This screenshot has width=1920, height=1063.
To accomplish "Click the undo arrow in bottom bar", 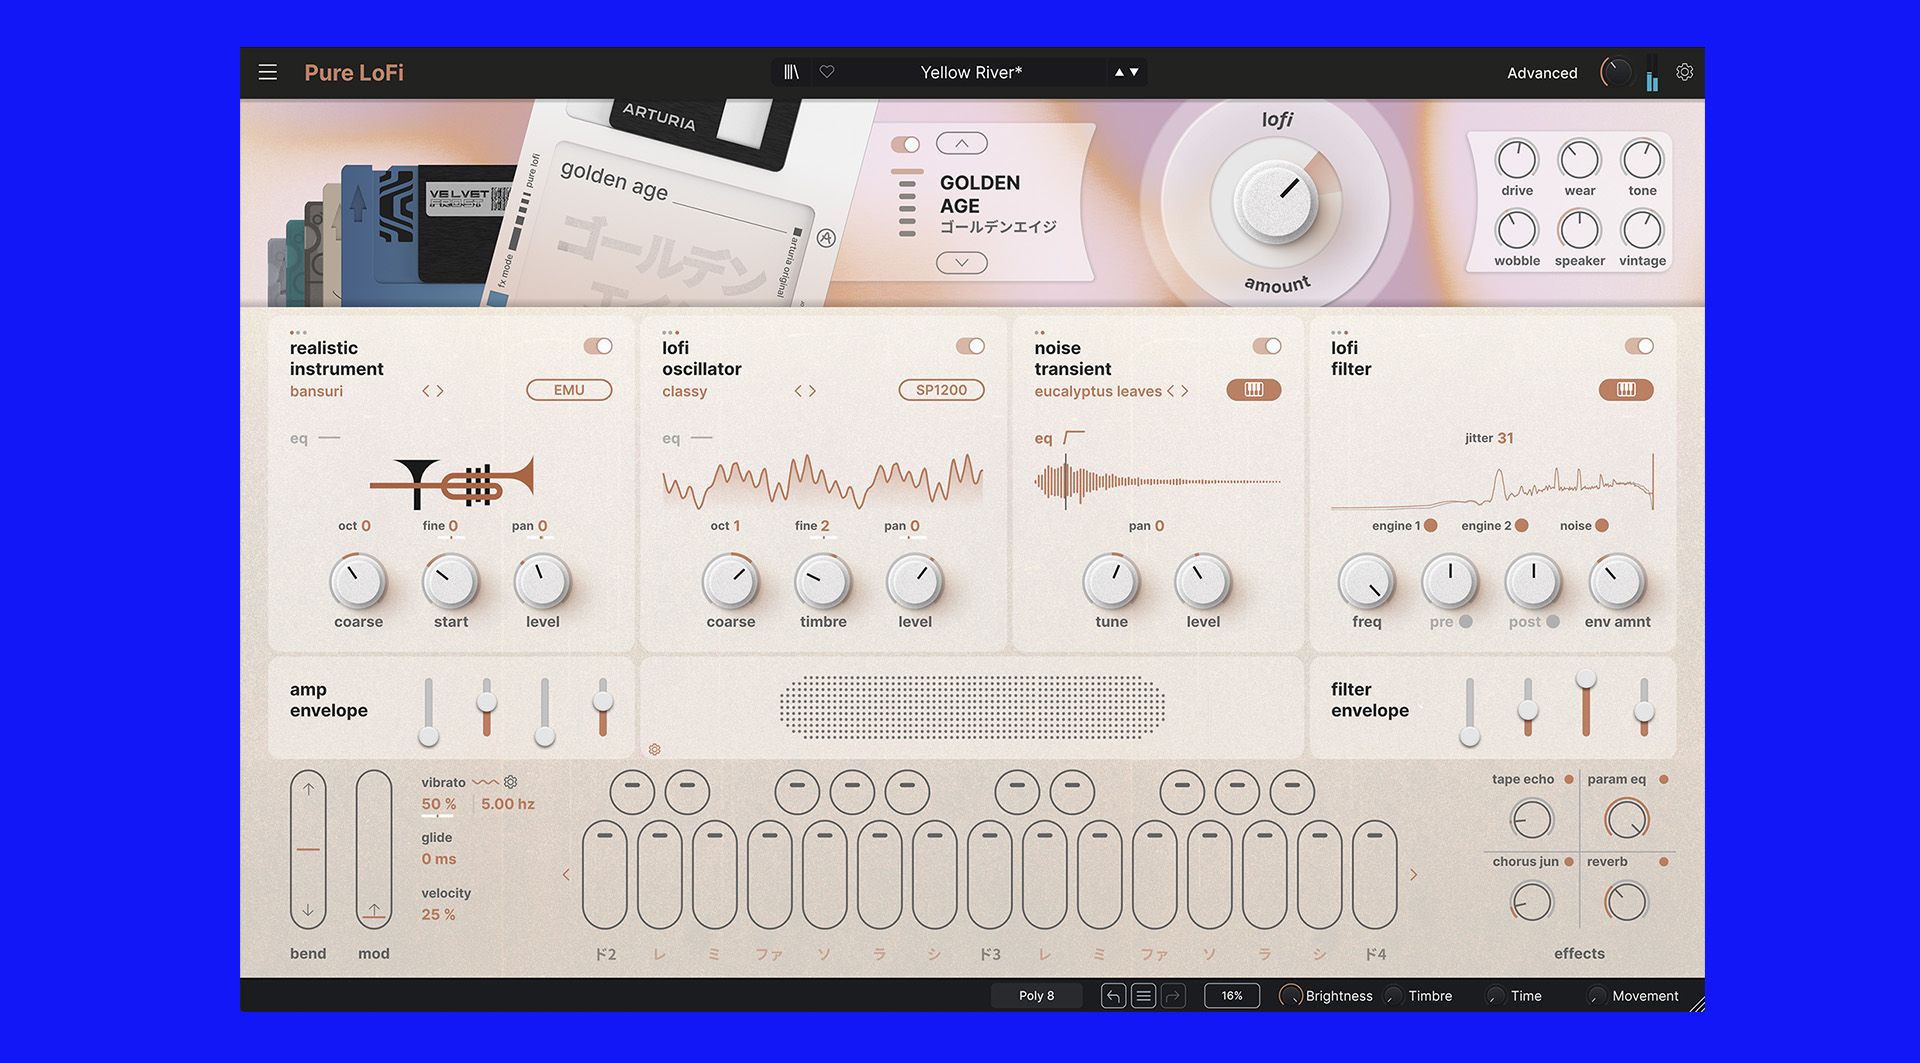I will point(1113,996).
